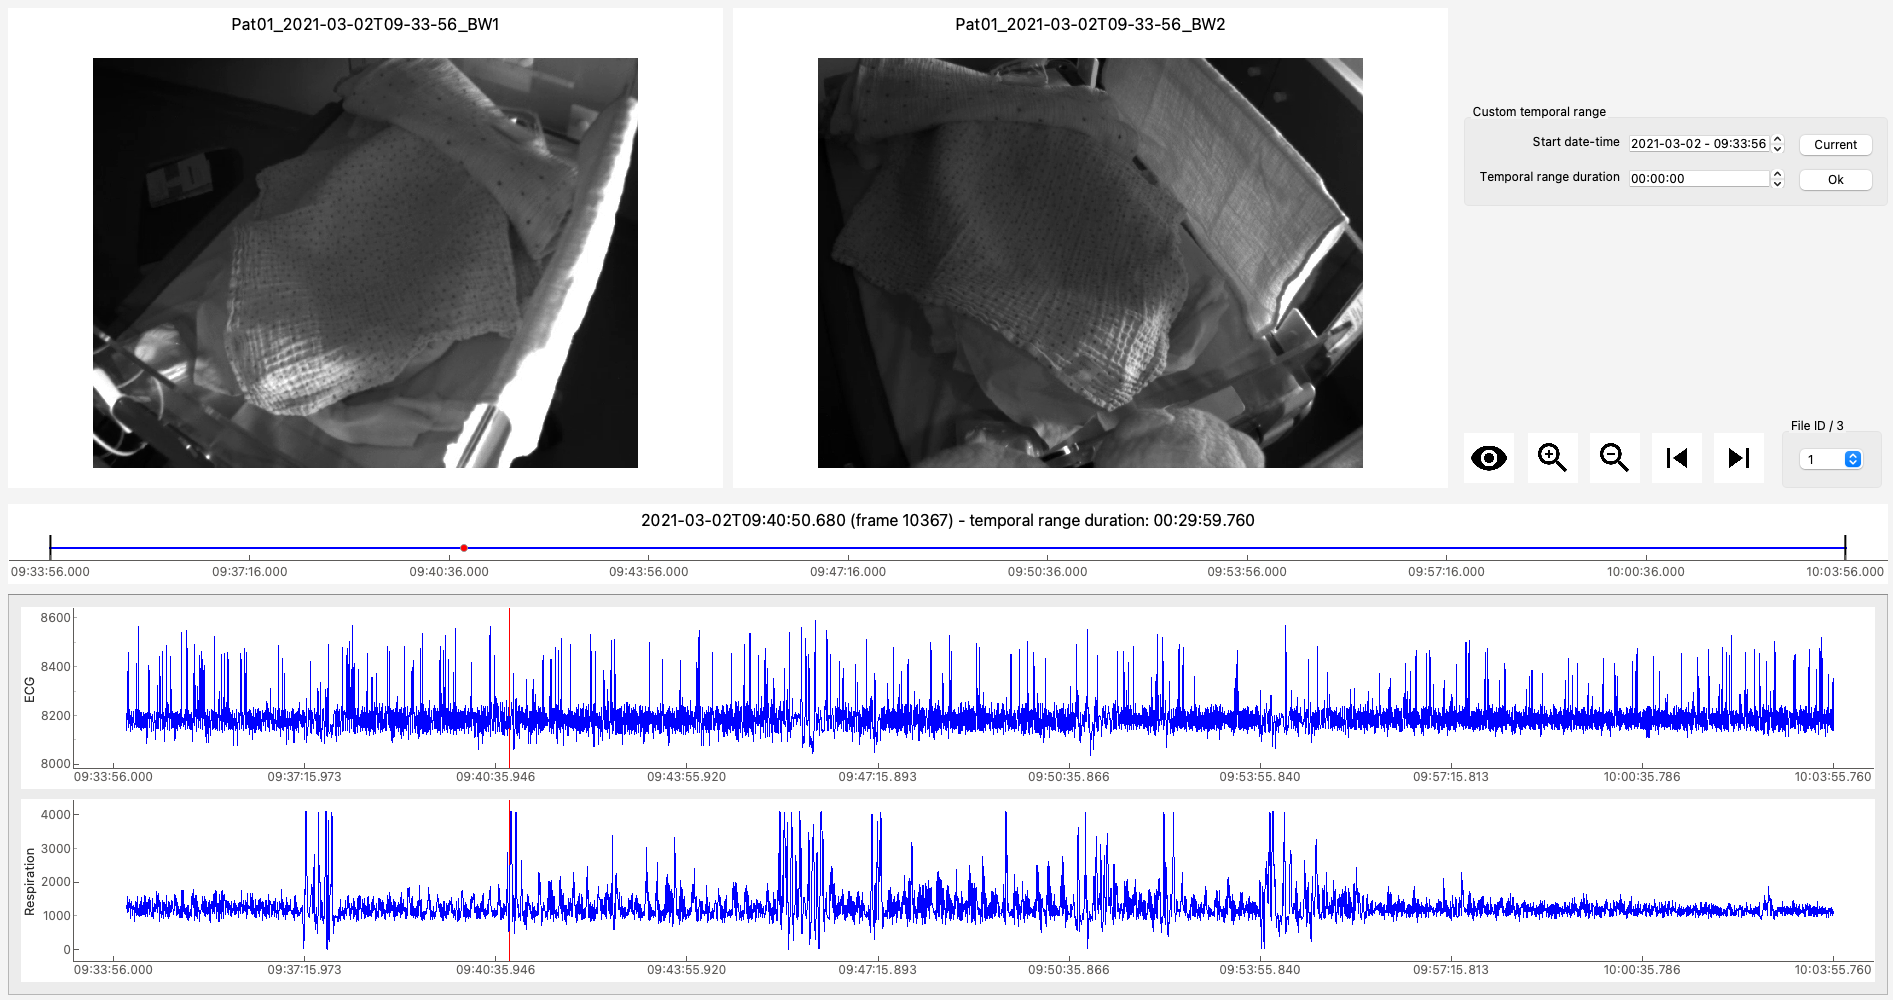Viewport: 1893px width, 1000px height.
Task: Decrement temporal range duration stepper
Action: tap(1777, 184)
